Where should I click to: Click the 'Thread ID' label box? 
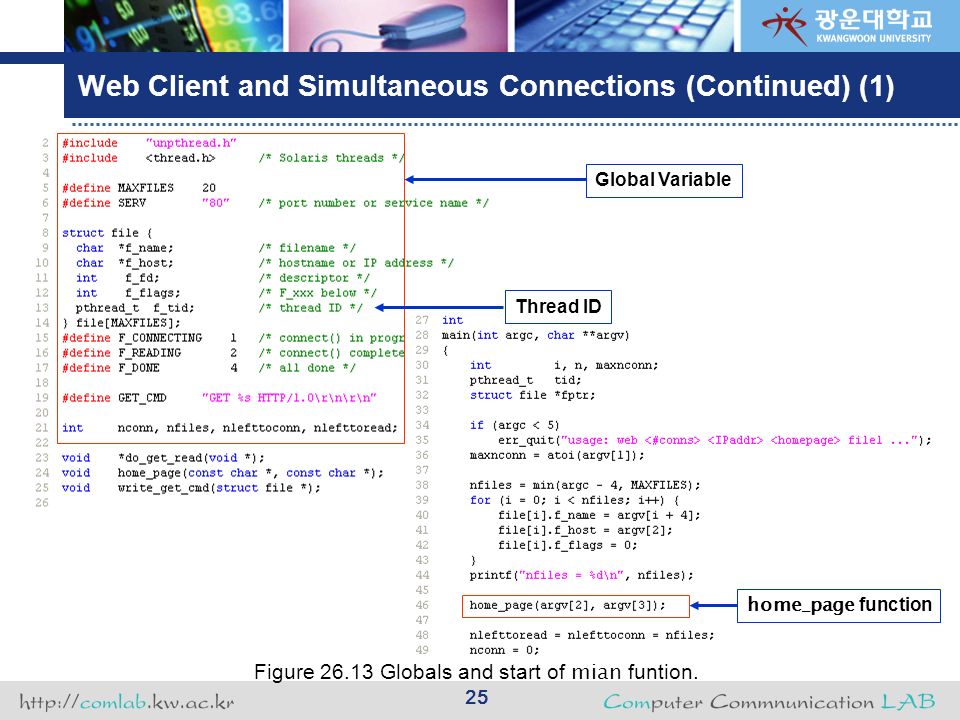[558, 306]
